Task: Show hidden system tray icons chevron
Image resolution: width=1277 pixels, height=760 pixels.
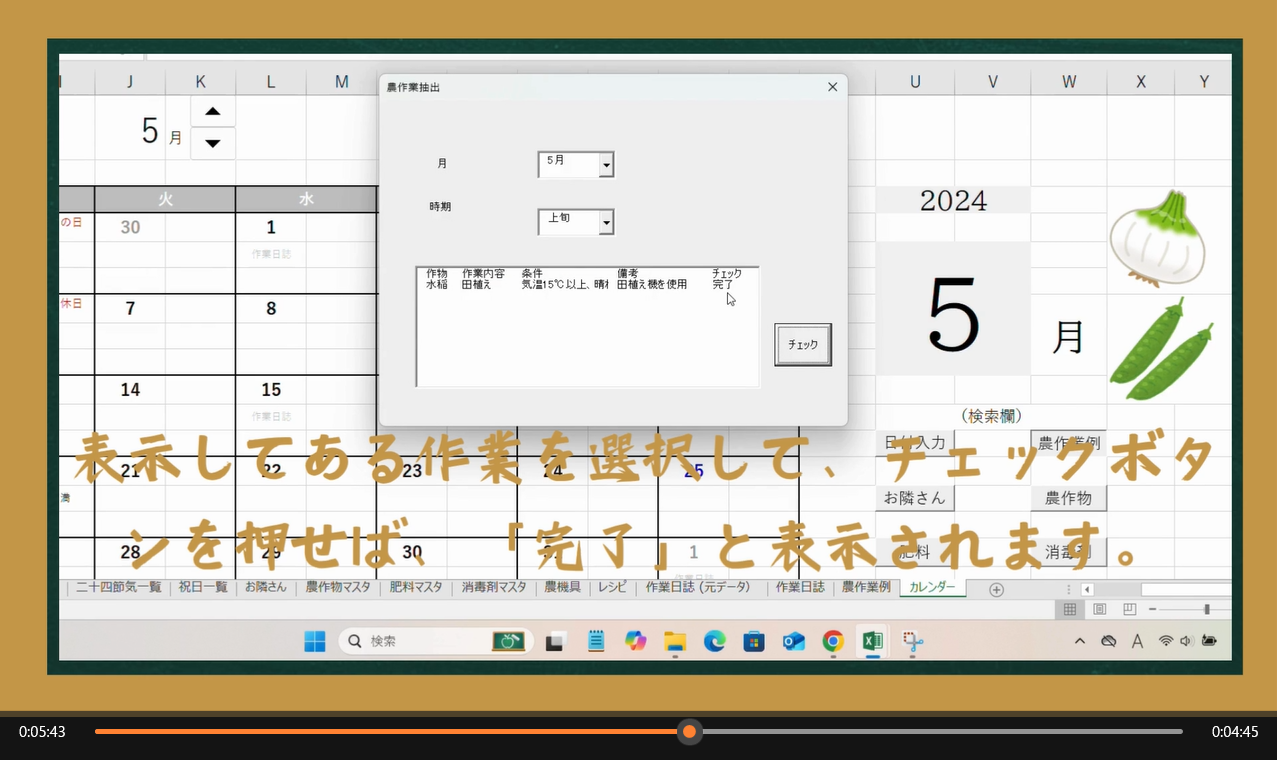Action: pyautogui.click(x=1080, y=641)
